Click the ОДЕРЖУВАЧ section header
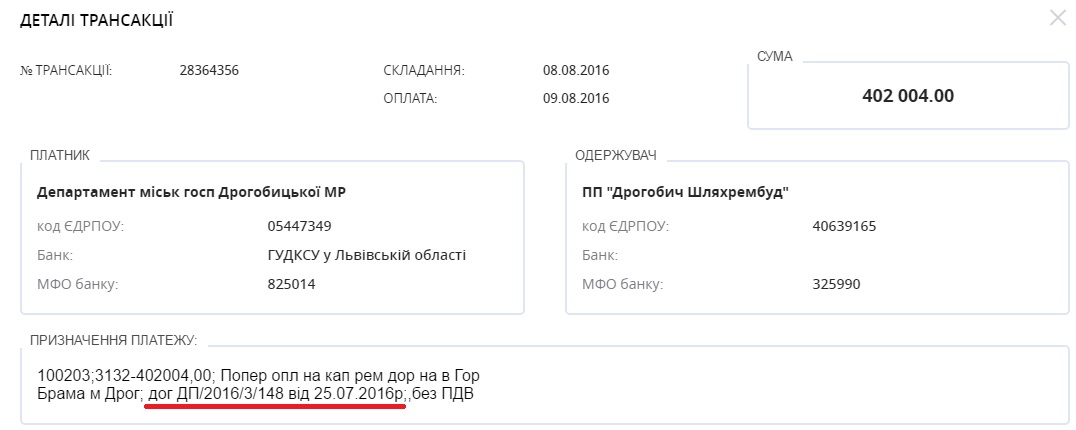1076x430 pixels. pos(614,156)
